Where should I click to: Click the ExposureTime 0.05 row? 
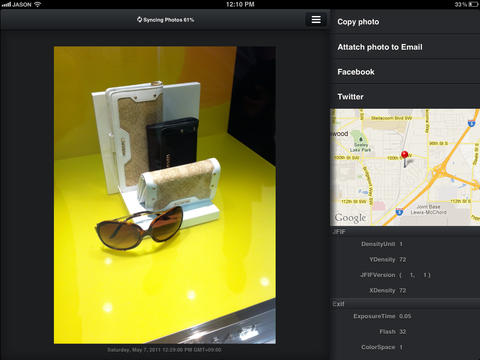405,316
